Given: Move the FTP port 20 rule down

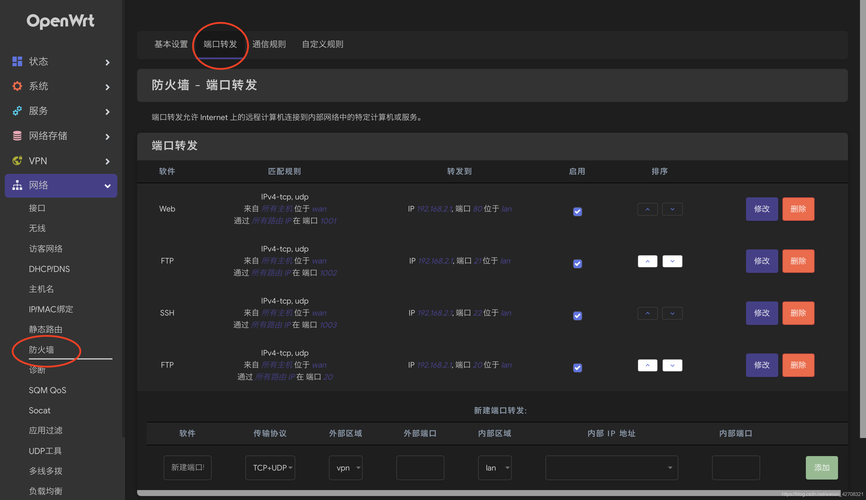Looking at the screenshot, I should [x=672, y=365].
